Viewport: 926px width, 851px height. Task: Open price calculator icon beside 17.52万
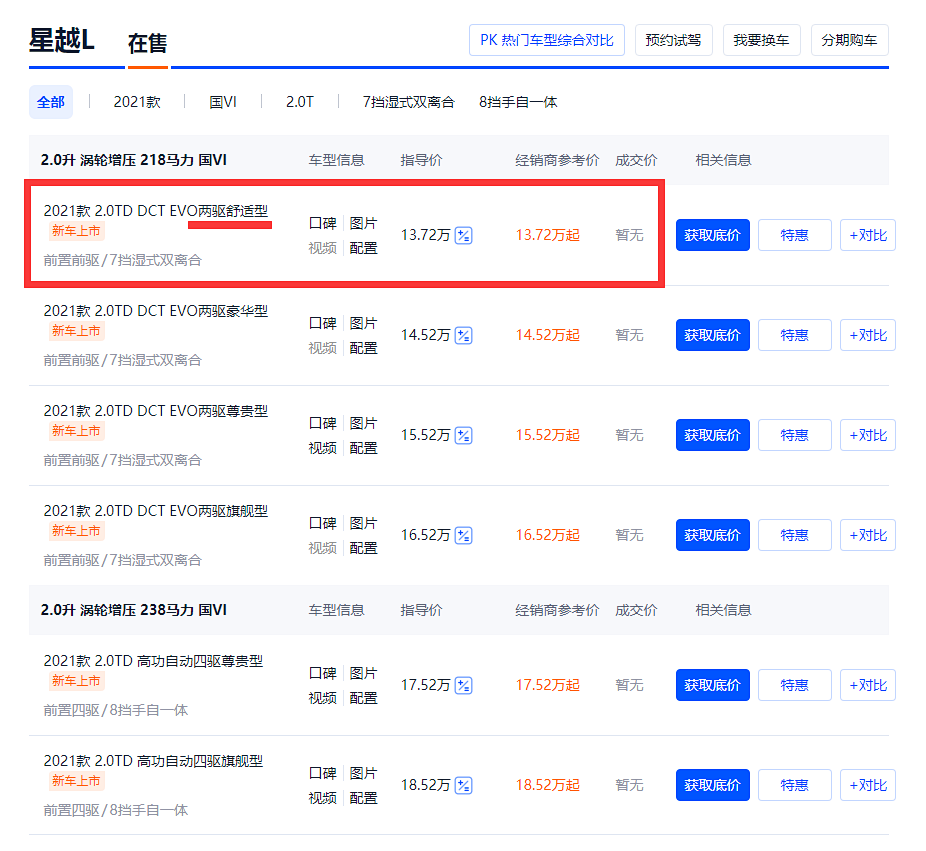(464, 685)
